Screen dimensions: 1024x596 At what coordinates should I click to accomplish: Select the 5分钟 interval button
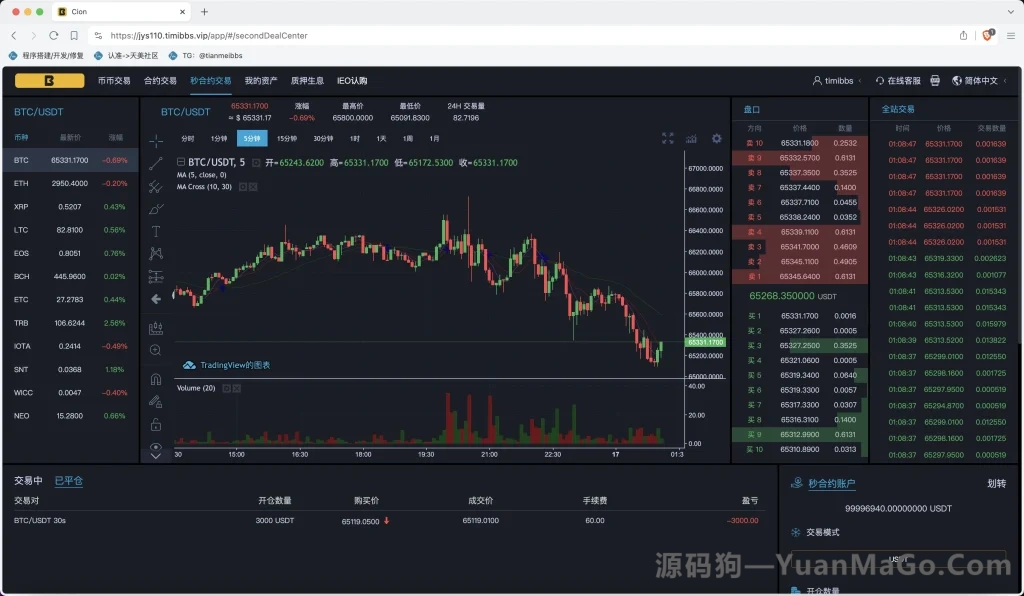252,139
